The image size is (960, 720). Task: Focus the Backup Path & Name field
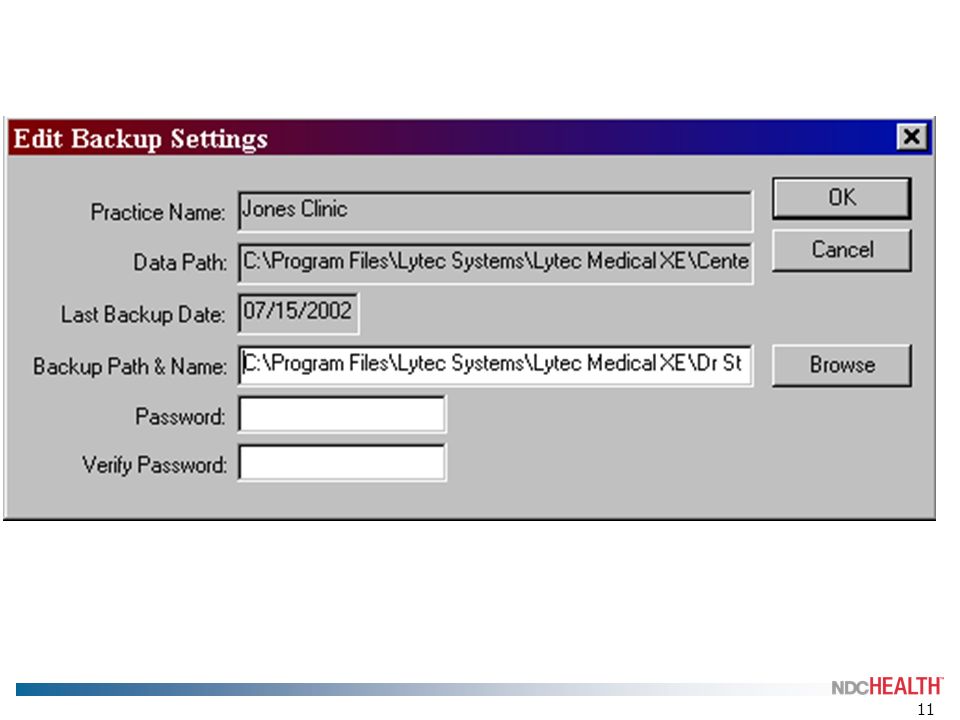click(495, 365)
